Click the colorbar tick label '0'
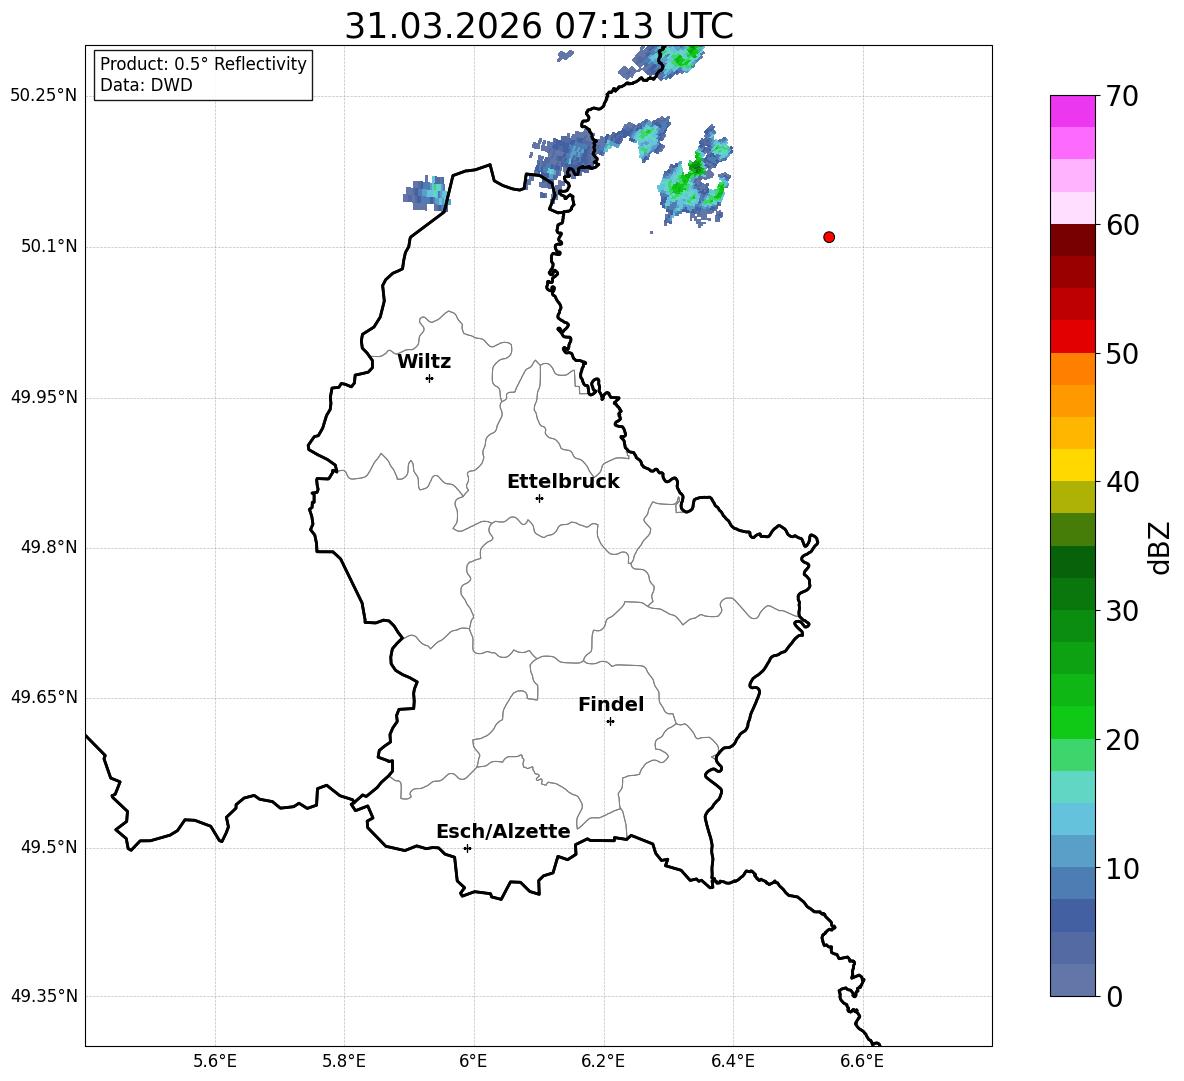 (1114, 996)
